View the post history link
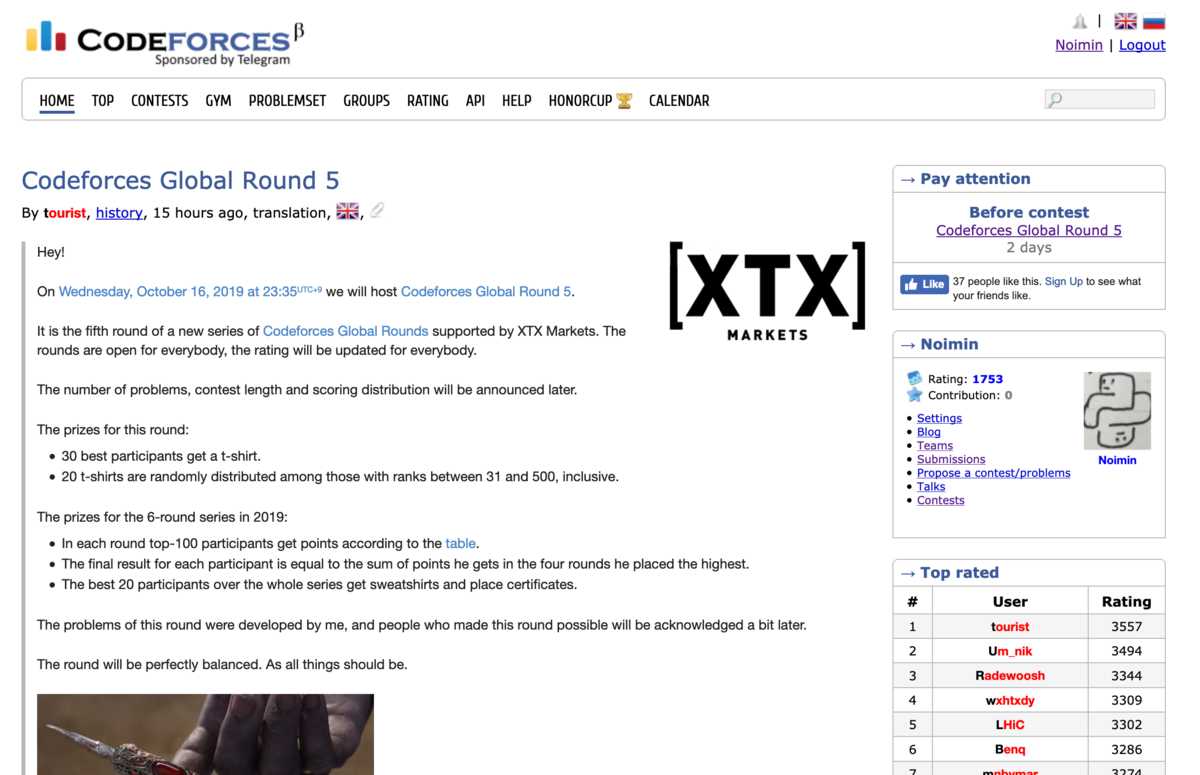Image resolution: width=1200 pixels, height=775 pixels. (119, 212)
